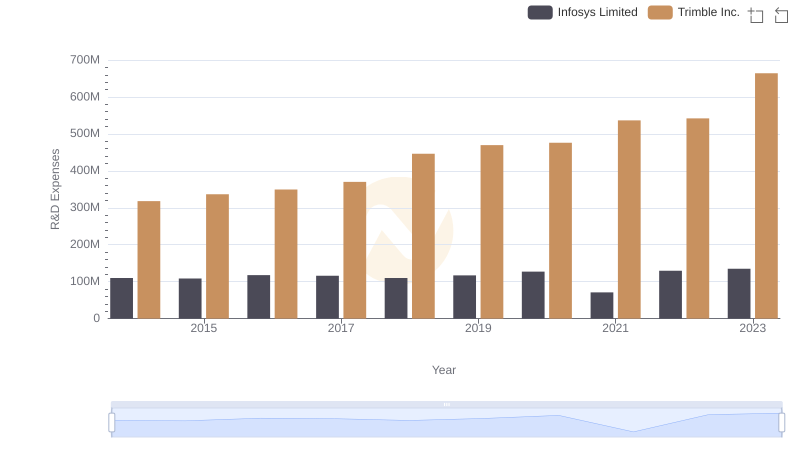Click the Infosys bar for 2021
The width and height of the screenshot is (800, 461).
click(602, 305)
